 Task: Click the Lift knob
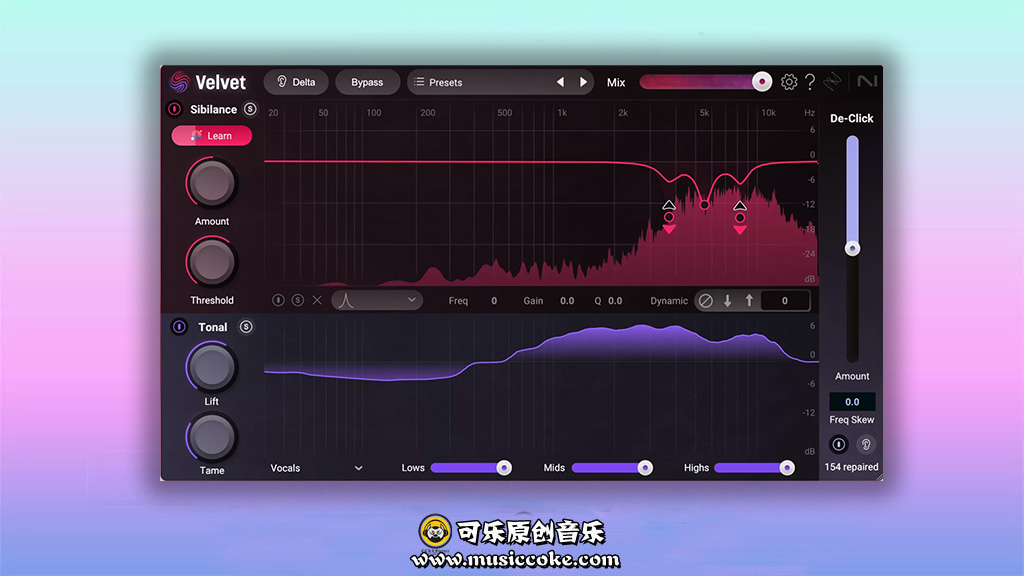(212, 367)
